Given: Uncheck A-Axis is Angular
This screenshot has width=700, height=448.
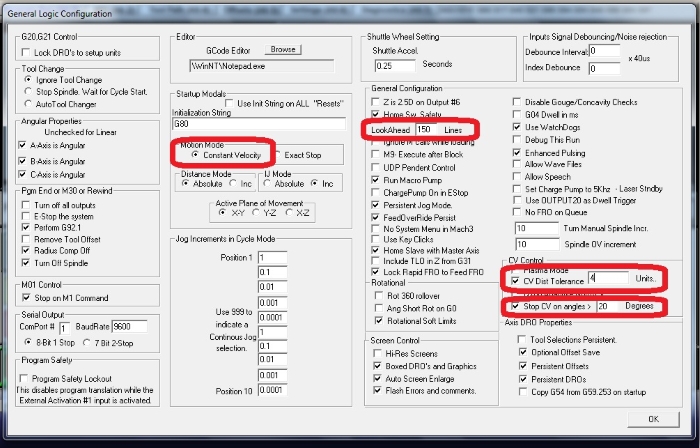Looking at the screenshot, I should pyautogui.click(x=22, y=145).
